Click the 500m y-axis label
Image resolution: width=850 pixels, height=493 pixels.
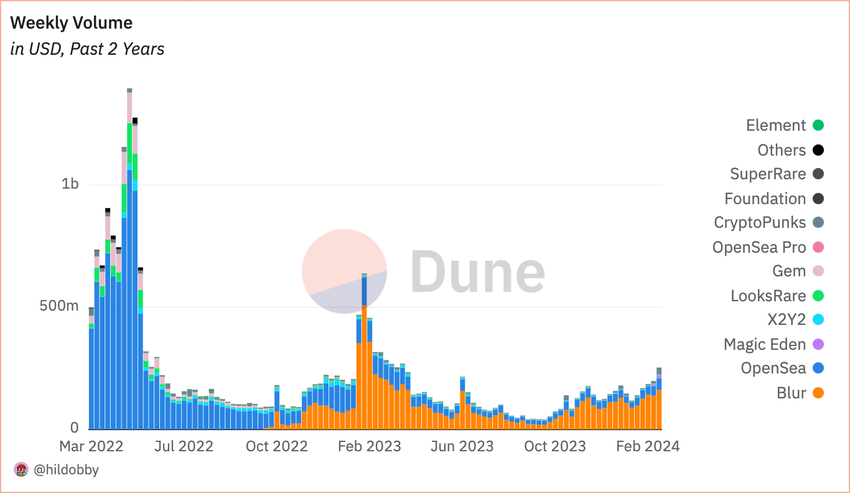(59, 306)
